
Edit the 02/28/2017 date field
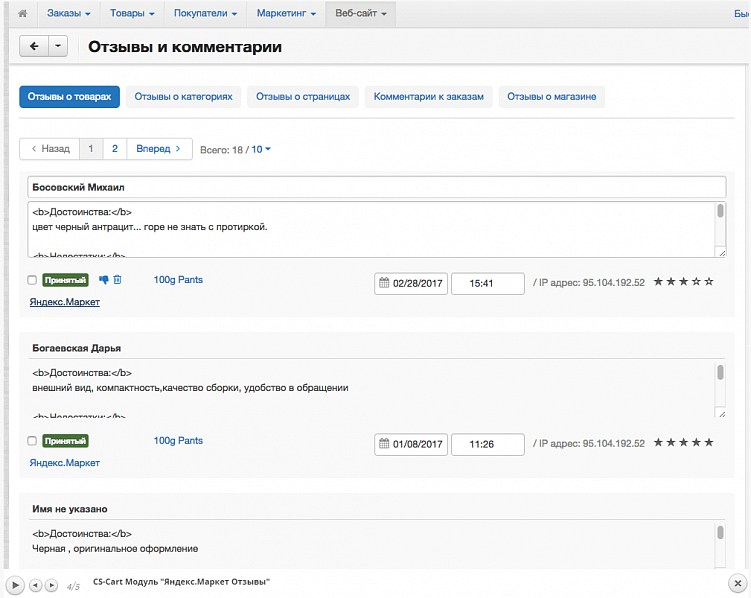tap(411, 283)
